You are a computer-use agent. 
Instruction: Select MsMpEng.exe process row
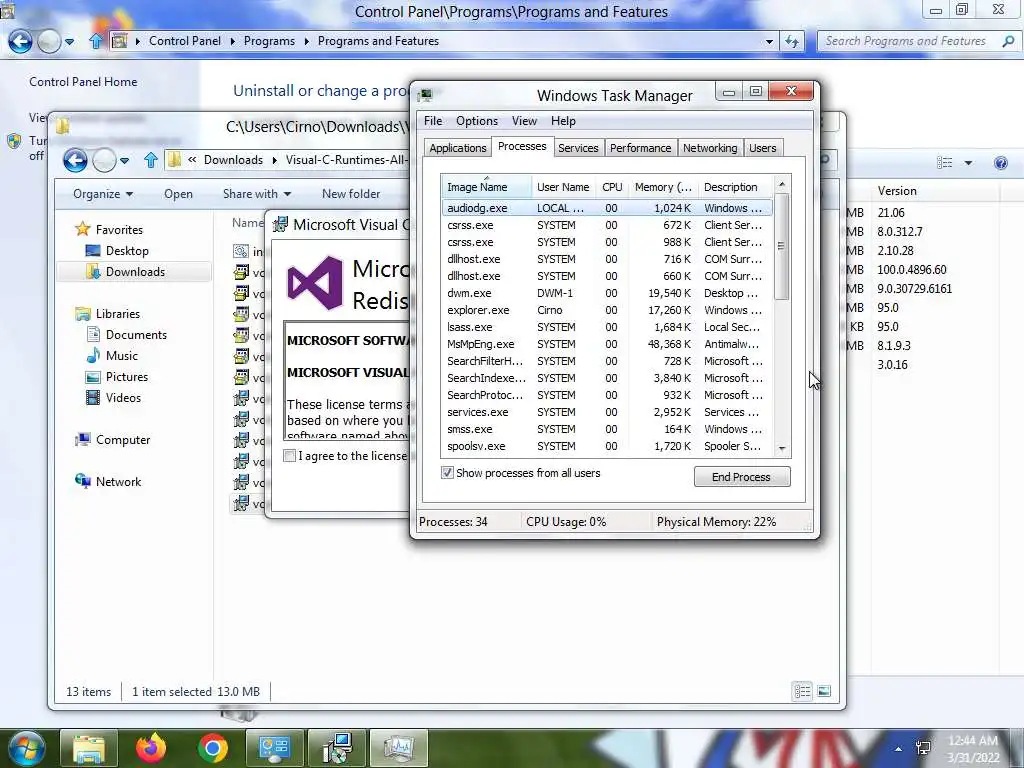pos(606,344)
